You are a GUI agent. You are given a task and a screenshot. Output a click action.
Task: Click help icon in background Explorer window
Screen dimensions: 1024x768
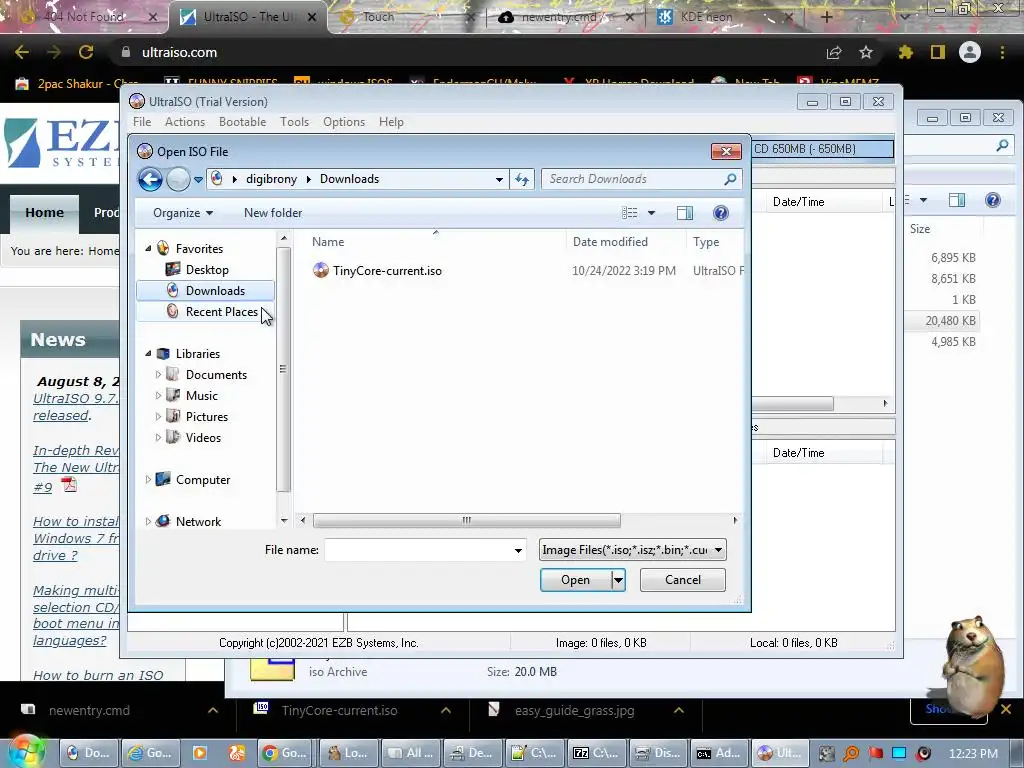993,200
